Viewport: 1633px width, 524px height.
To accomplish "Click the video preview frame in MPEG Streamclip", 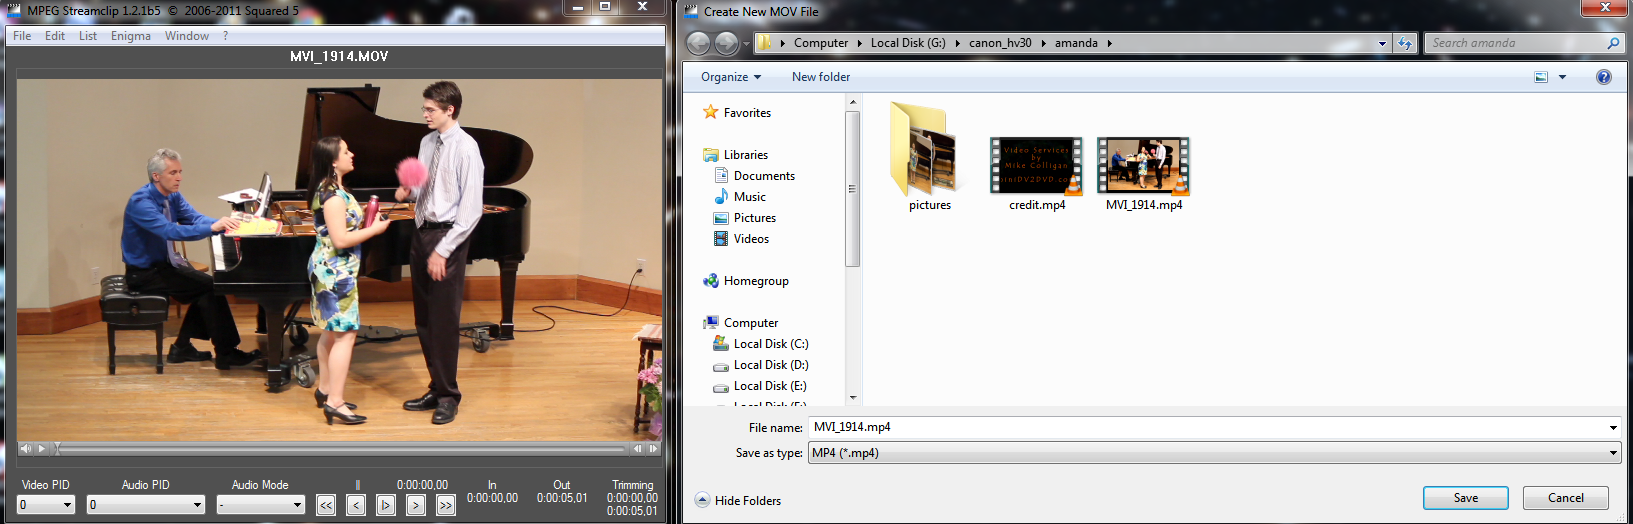I will click(x=339, y=259).
